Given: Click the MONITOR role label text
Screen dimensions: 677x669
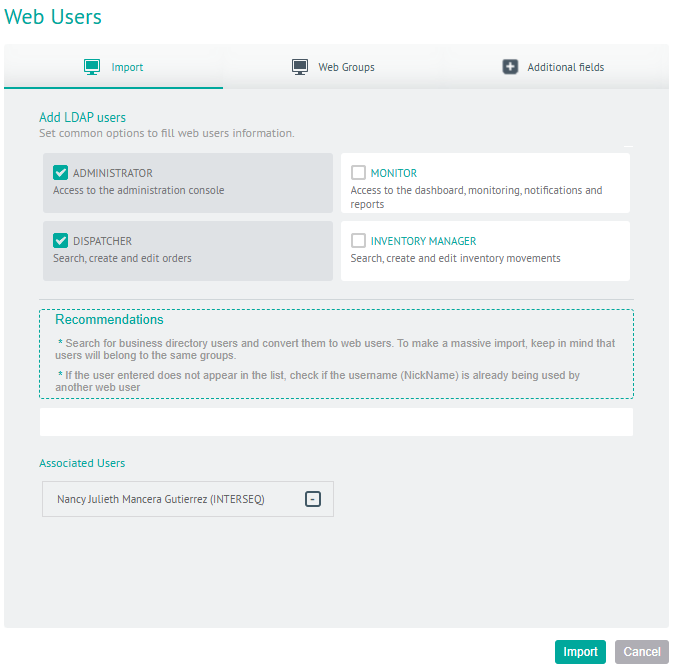Looking at the screenshot, I should point(394,173).
